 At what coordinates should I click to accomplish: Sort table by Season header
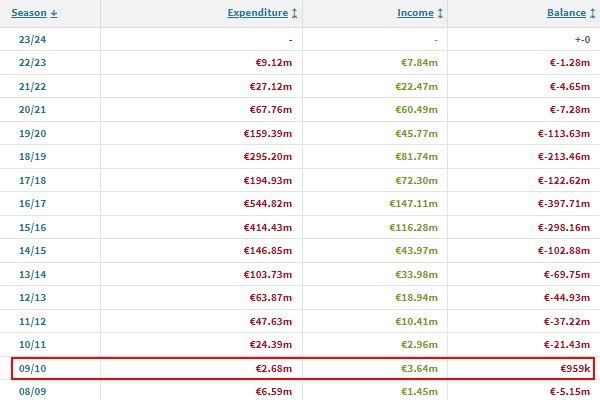[x=29, y=13]
